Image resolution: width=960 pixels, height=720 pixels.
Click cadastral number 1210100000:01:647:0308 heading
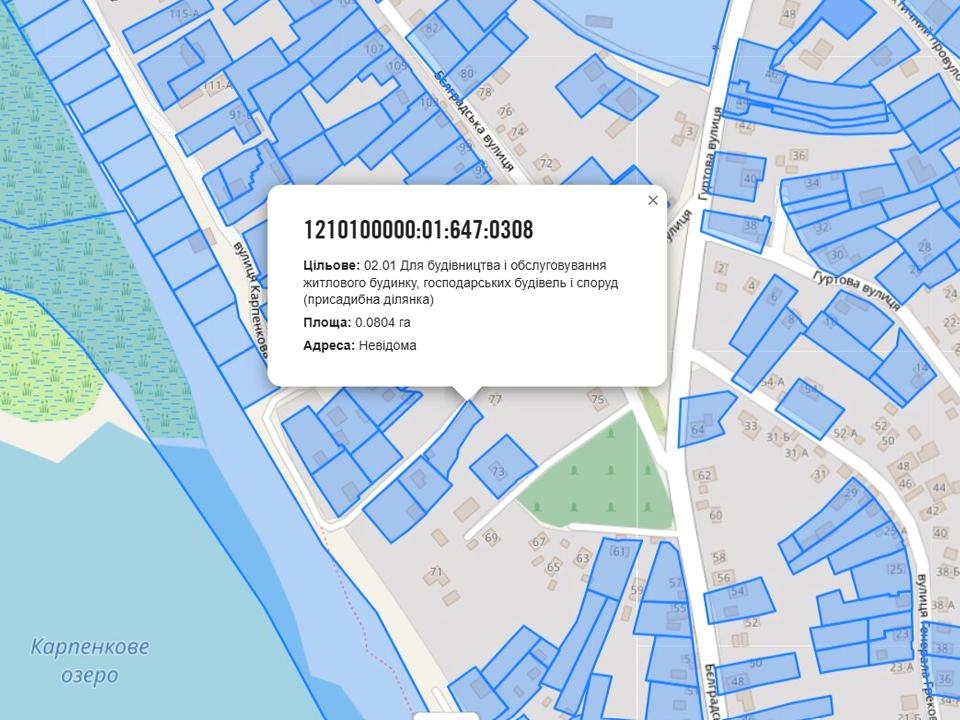(418, 230)
